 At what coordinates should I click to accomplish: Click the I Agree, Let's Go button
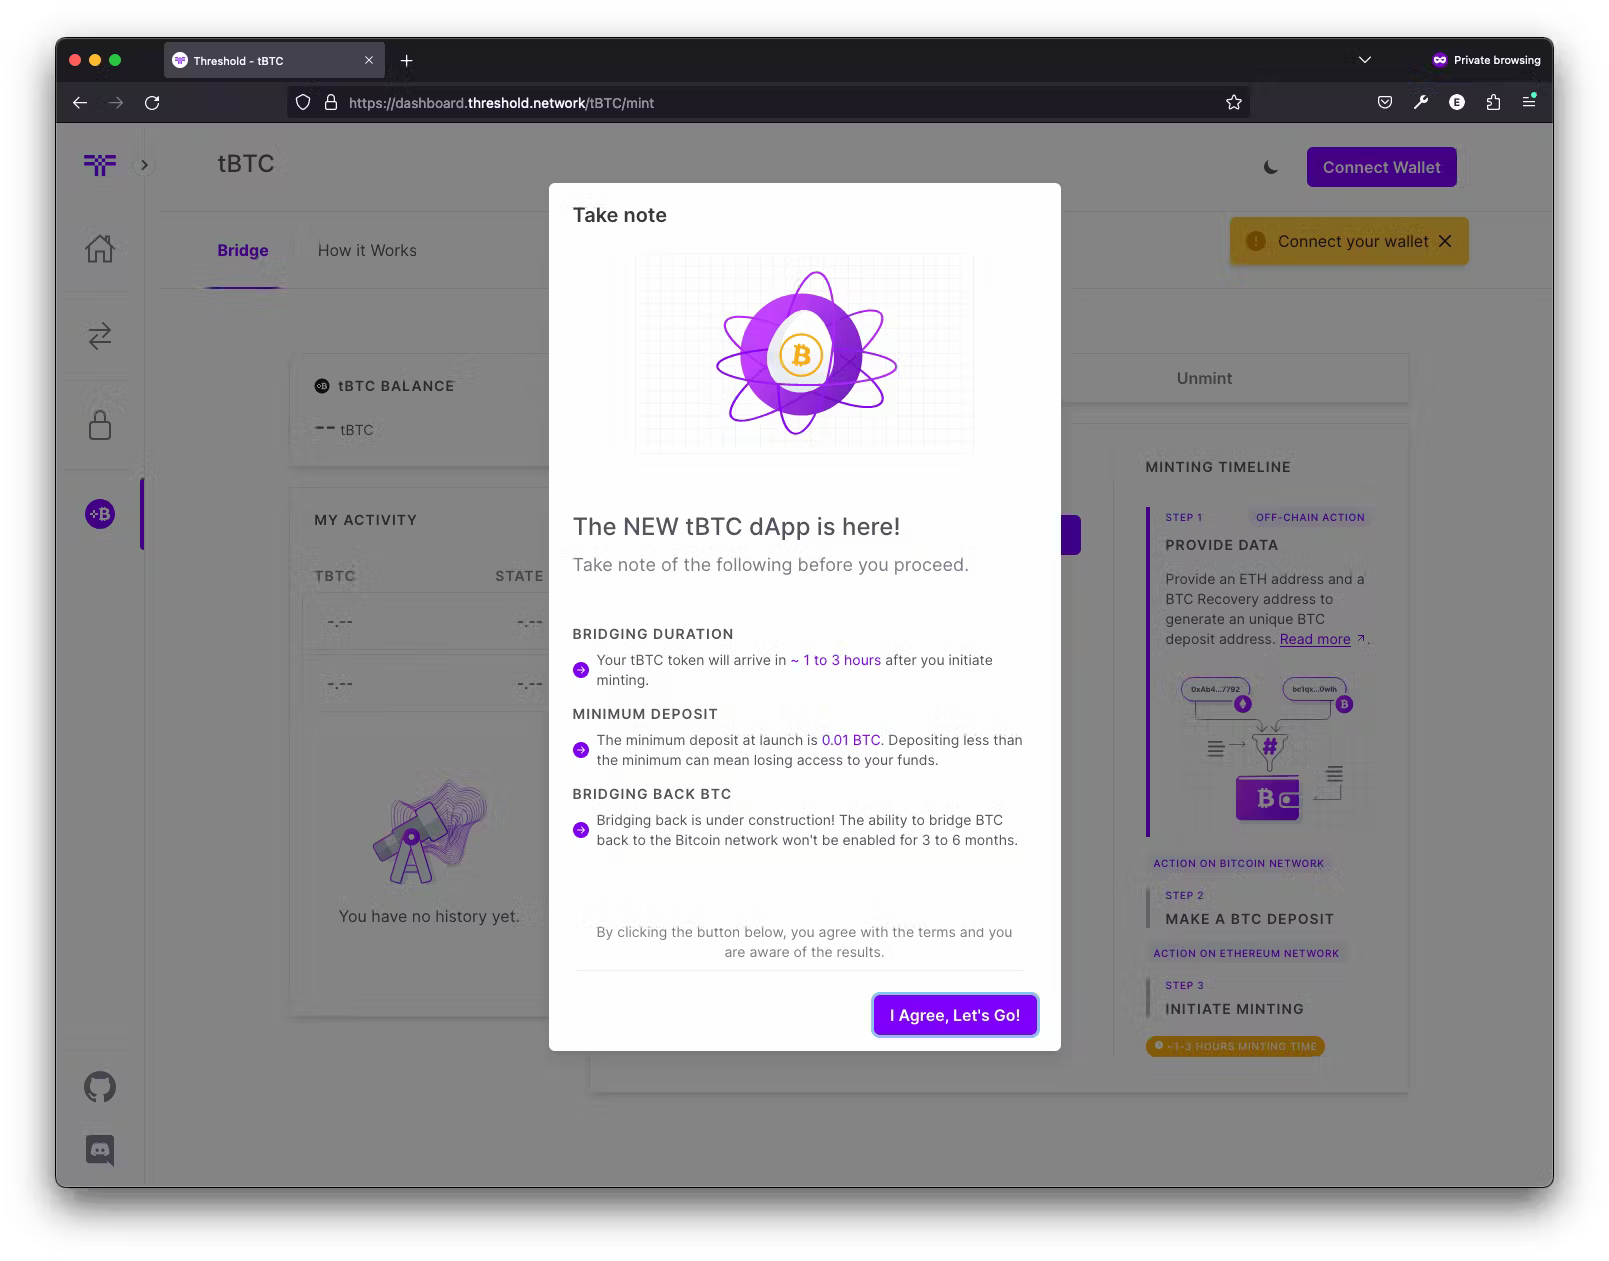click(x=954, y=1014)
